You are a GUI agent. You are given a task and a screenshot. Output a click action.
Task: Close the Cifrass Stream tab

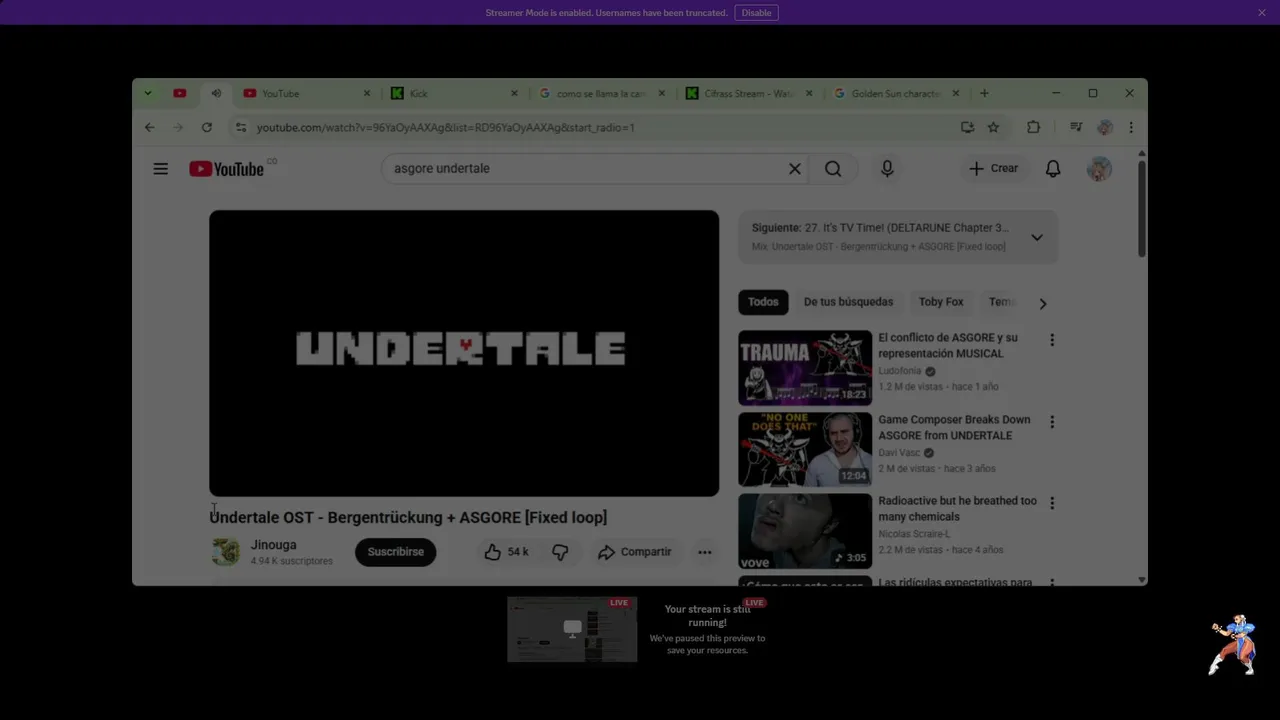point(809,93)
